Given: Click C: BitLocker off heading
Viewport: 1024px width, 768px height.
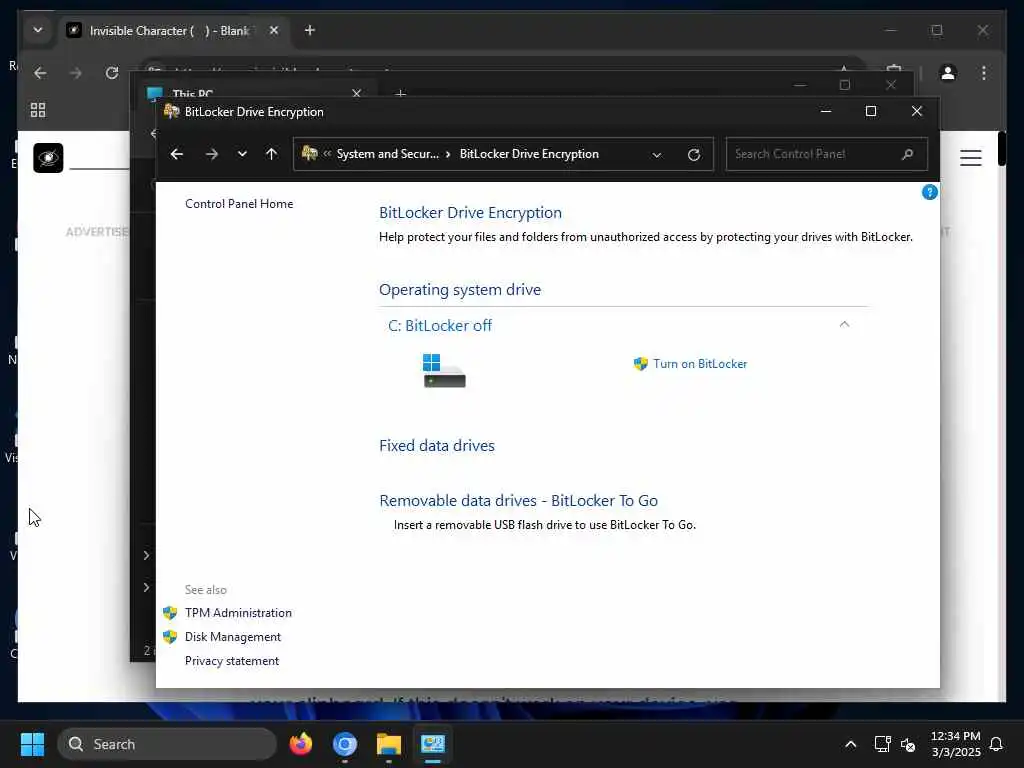Looking at the screenshot, I should [x=440, y=325].
